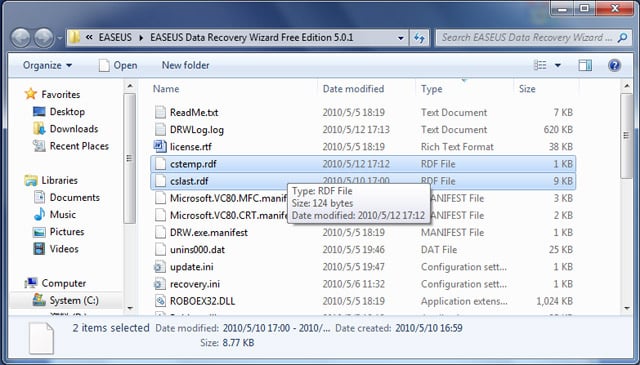Open recent pages dropdown beside Forward arrow
This screenshot has width=640, height=365.
point(60,38)
